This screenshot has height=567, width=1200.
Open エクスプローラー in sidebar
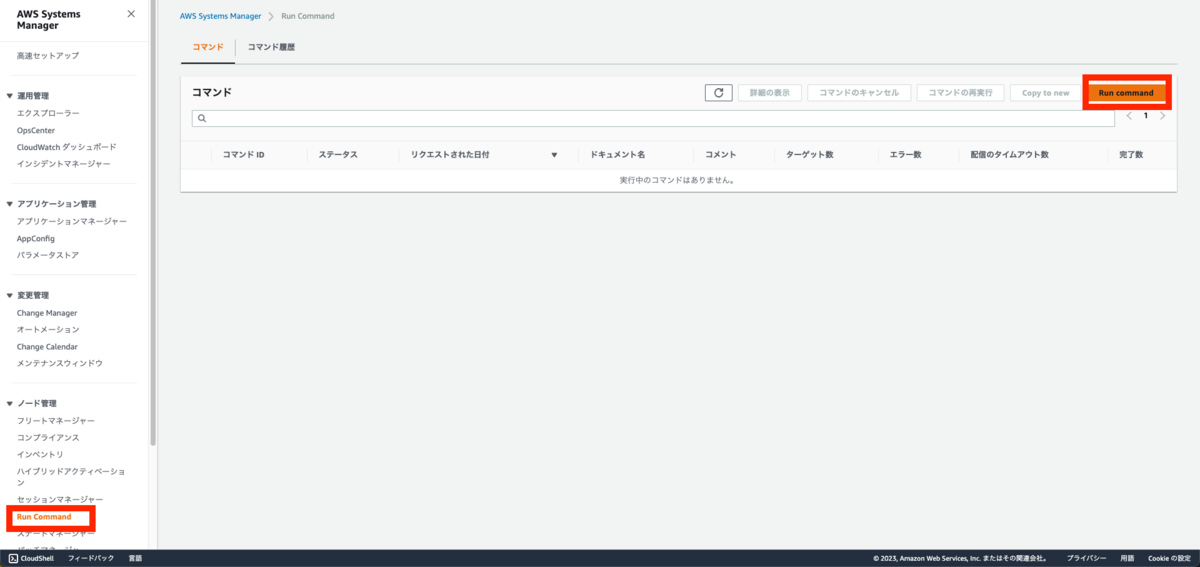pyautogui.click(x=48, y=114)
